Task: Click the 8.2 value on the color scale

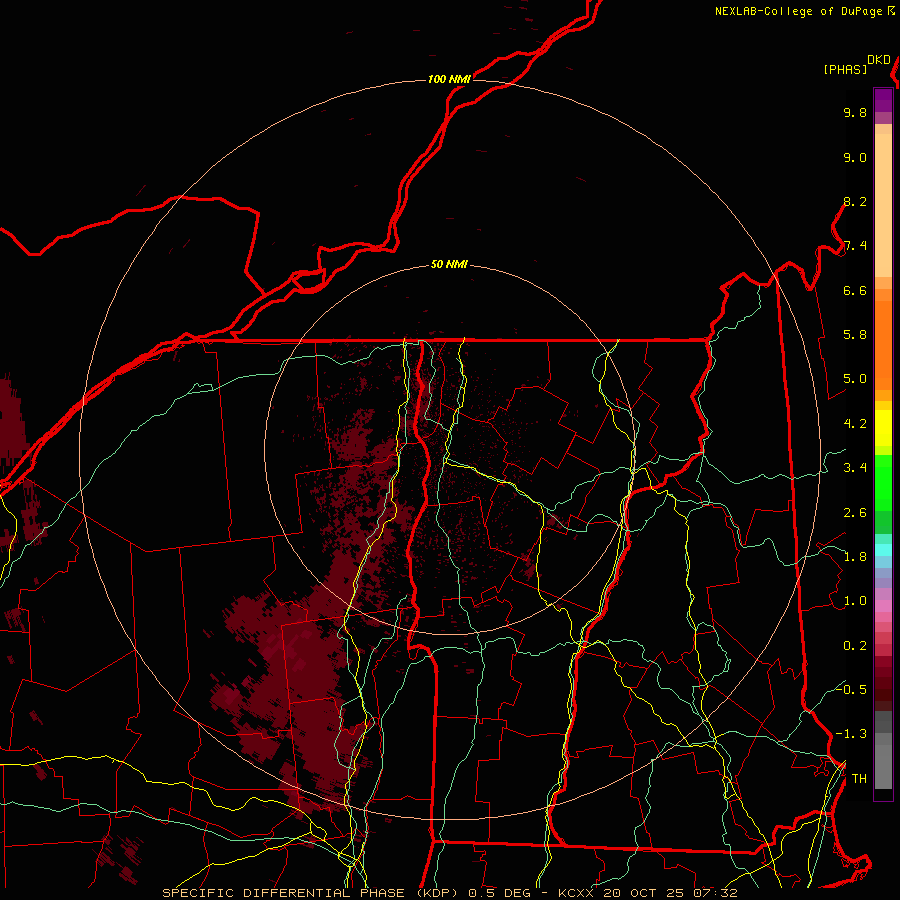Action: click(x=855, y=201)
